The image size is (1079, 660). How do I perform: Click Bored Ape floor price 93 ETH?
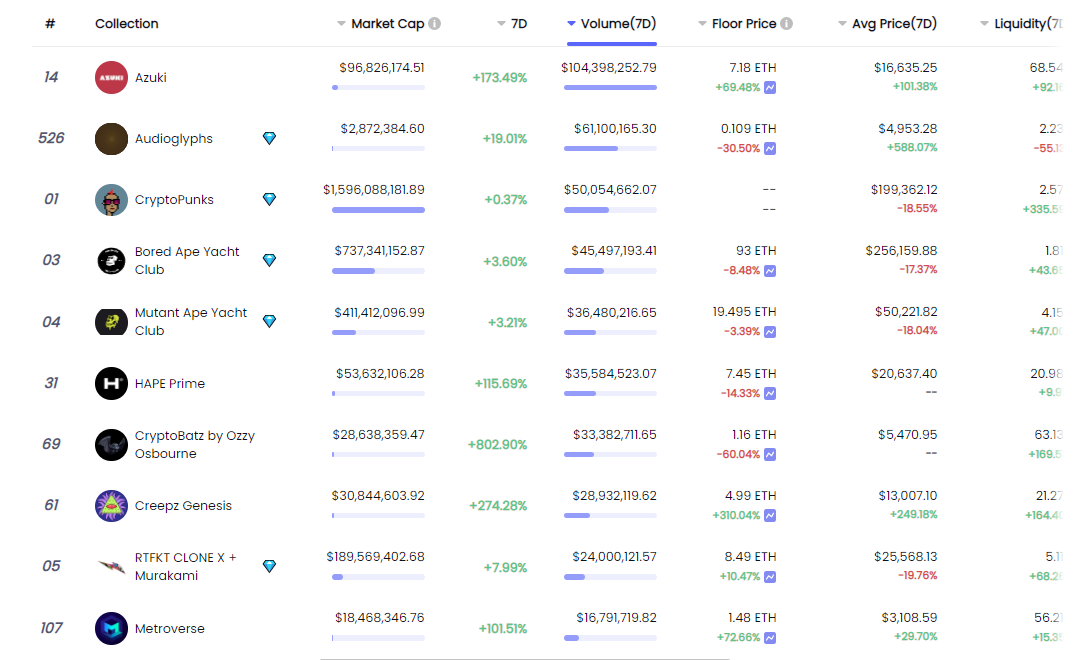[756, 251]
